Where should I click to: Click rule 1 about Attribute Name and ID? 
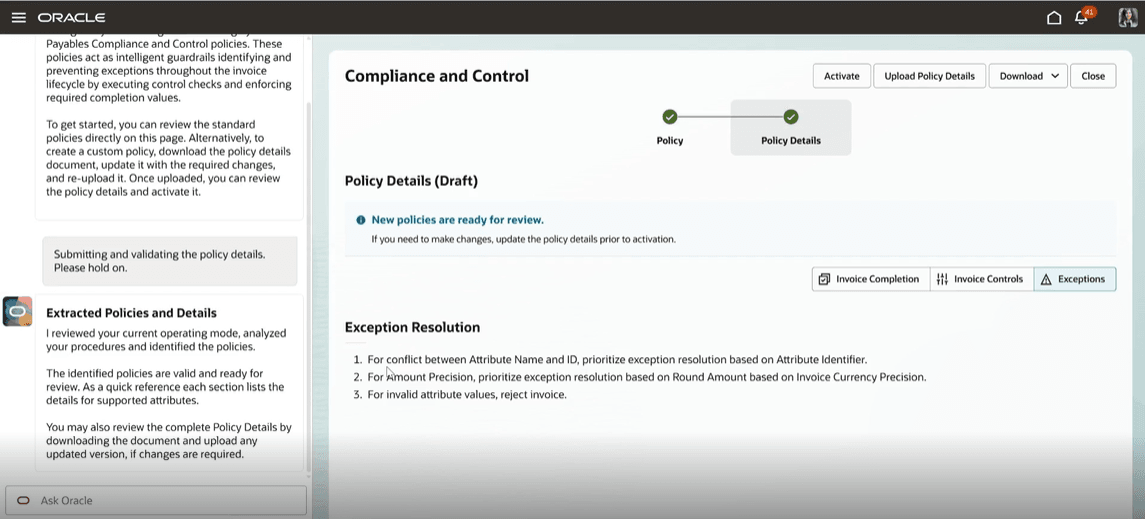pos(617,360)
